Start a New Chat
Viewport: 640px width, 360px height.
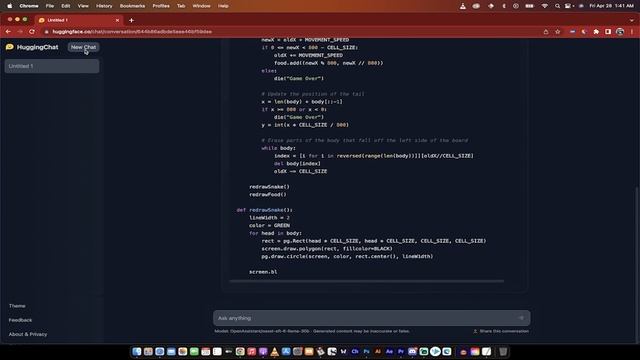click(x=83, y=47)
